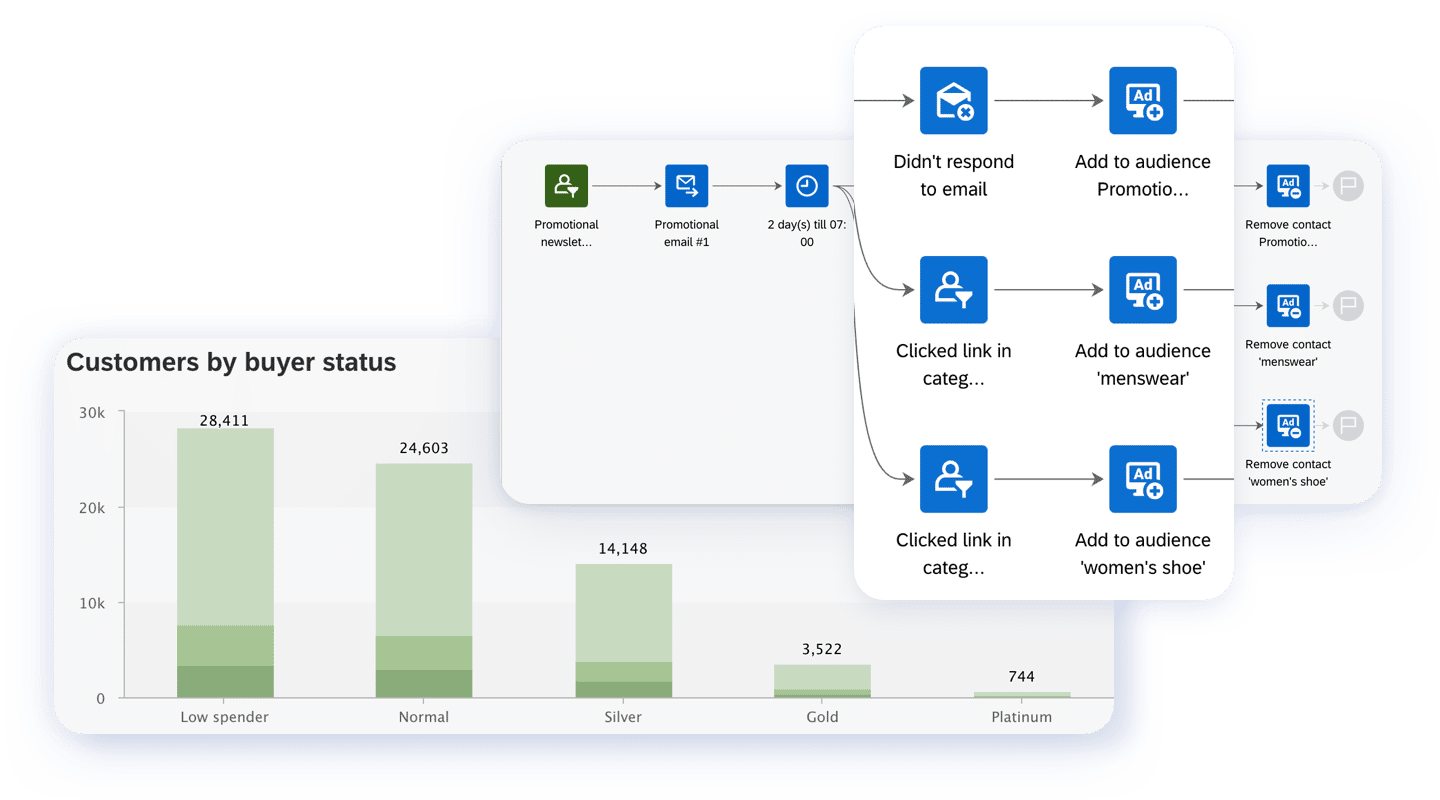Select the 2 day(s) wait clock icon
Image resolution: width=1440 pixels, height=800 pixels.
click(806, 186)
